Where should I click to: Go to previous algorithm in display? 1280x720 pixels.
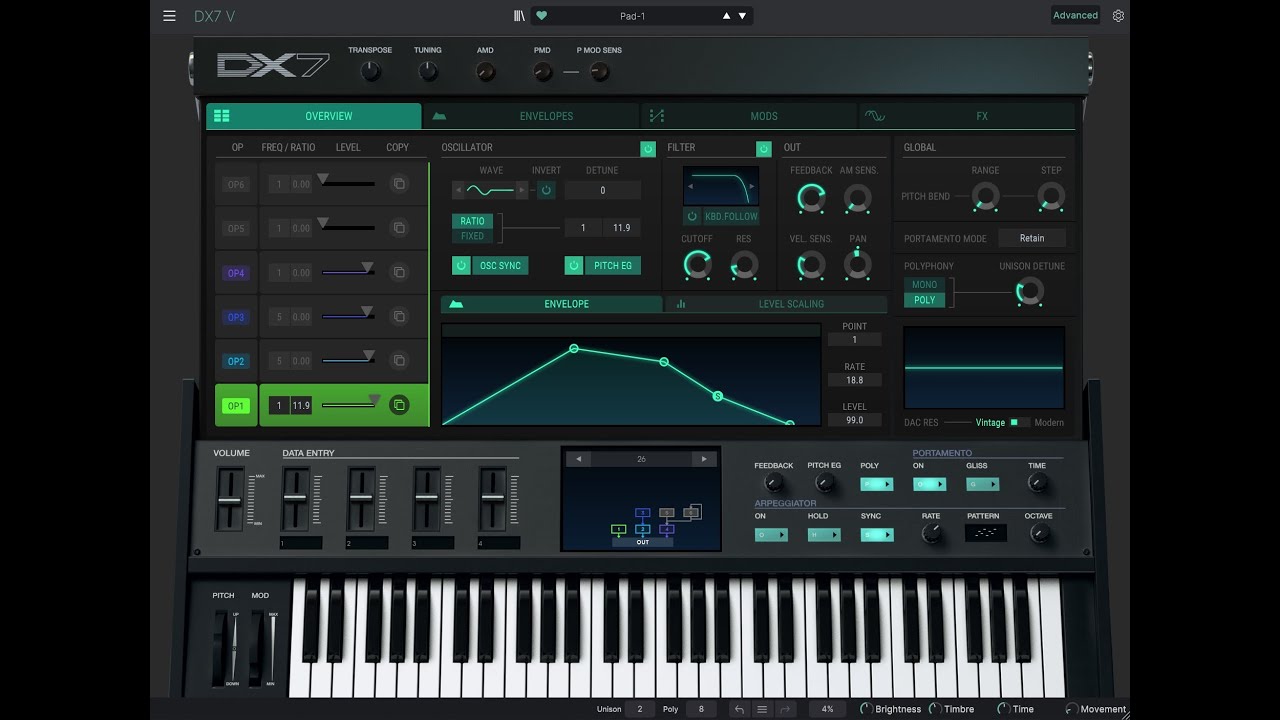[x=578, y=459]
